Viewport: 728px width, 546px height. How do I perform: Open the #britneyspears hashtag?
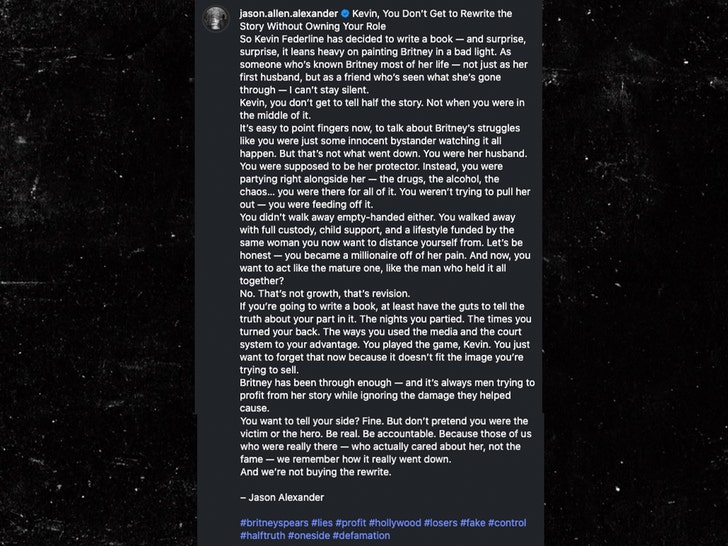(274, 523)
